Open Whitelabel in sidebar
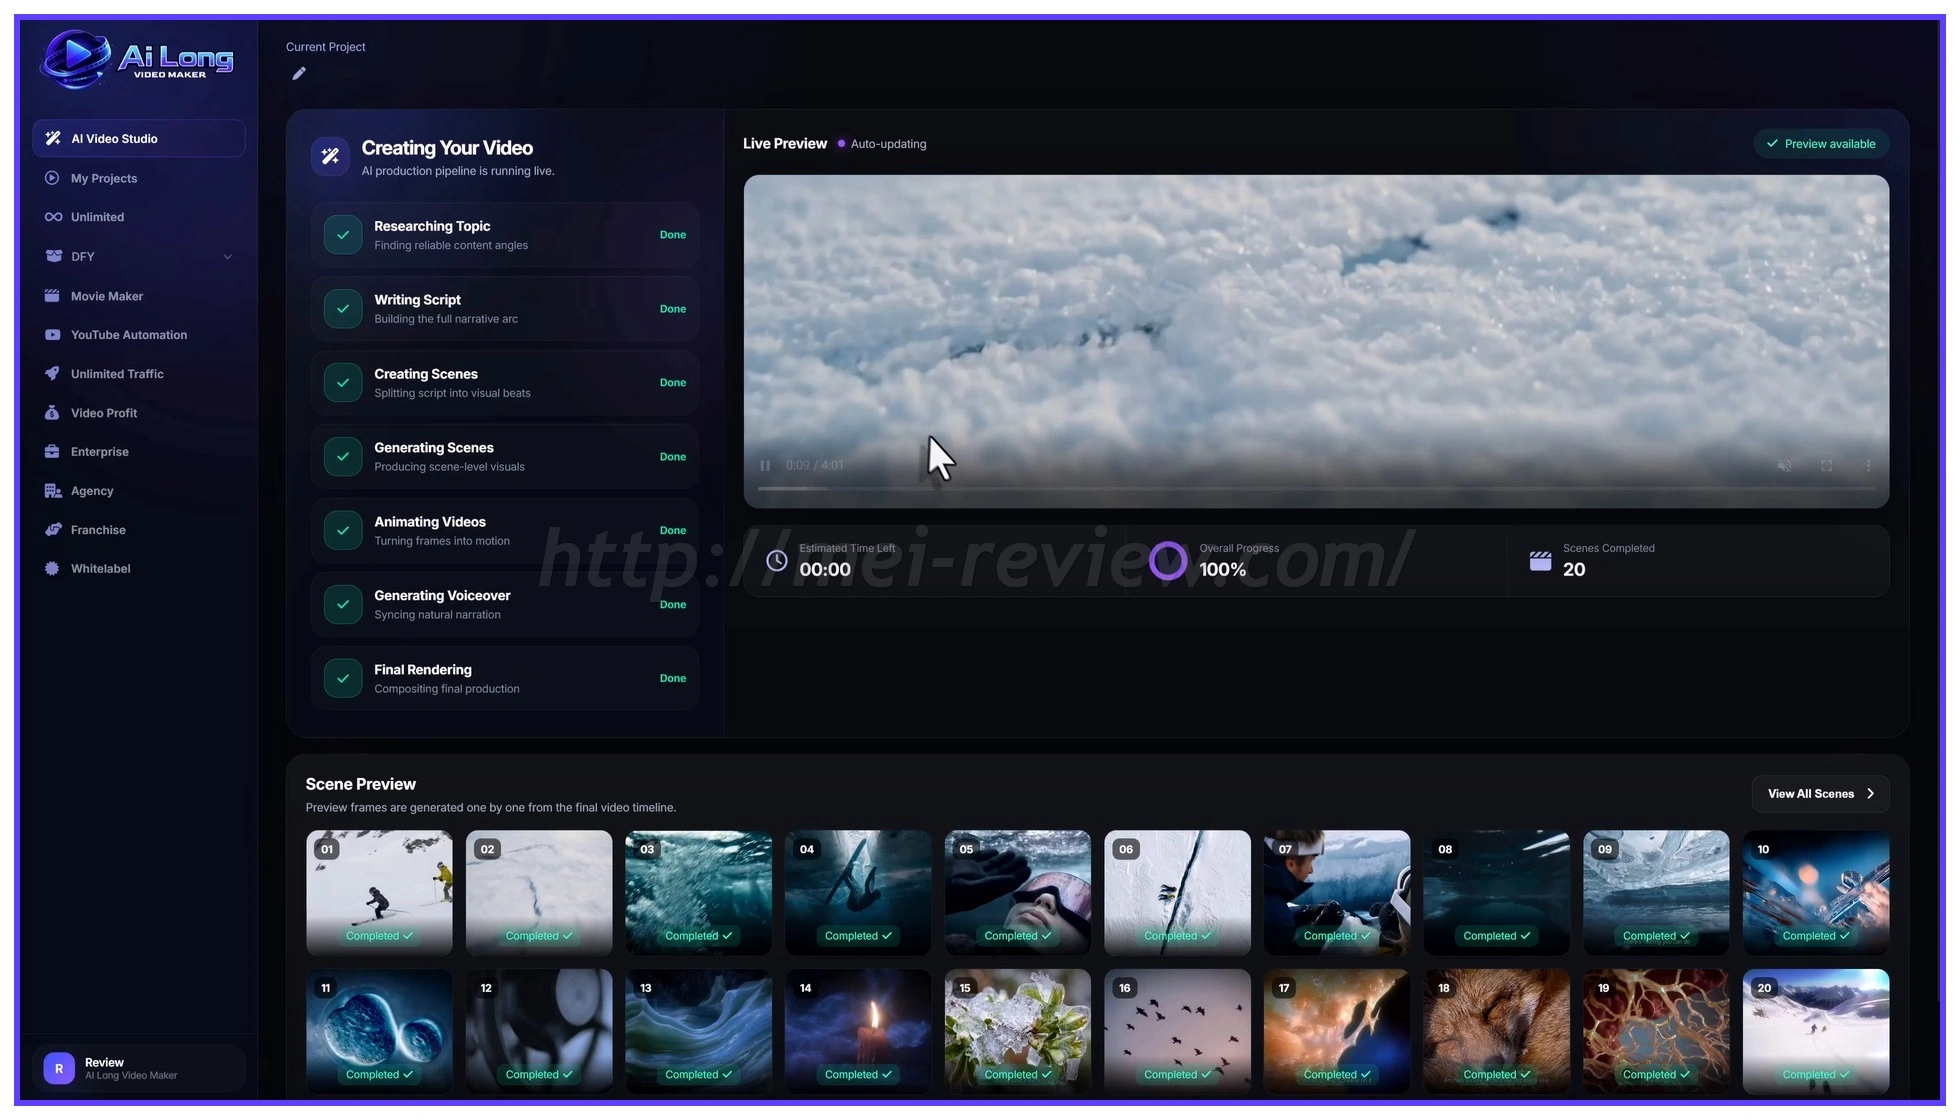This screenshot has height=1120, width=1960. click(x=138, y=569)
